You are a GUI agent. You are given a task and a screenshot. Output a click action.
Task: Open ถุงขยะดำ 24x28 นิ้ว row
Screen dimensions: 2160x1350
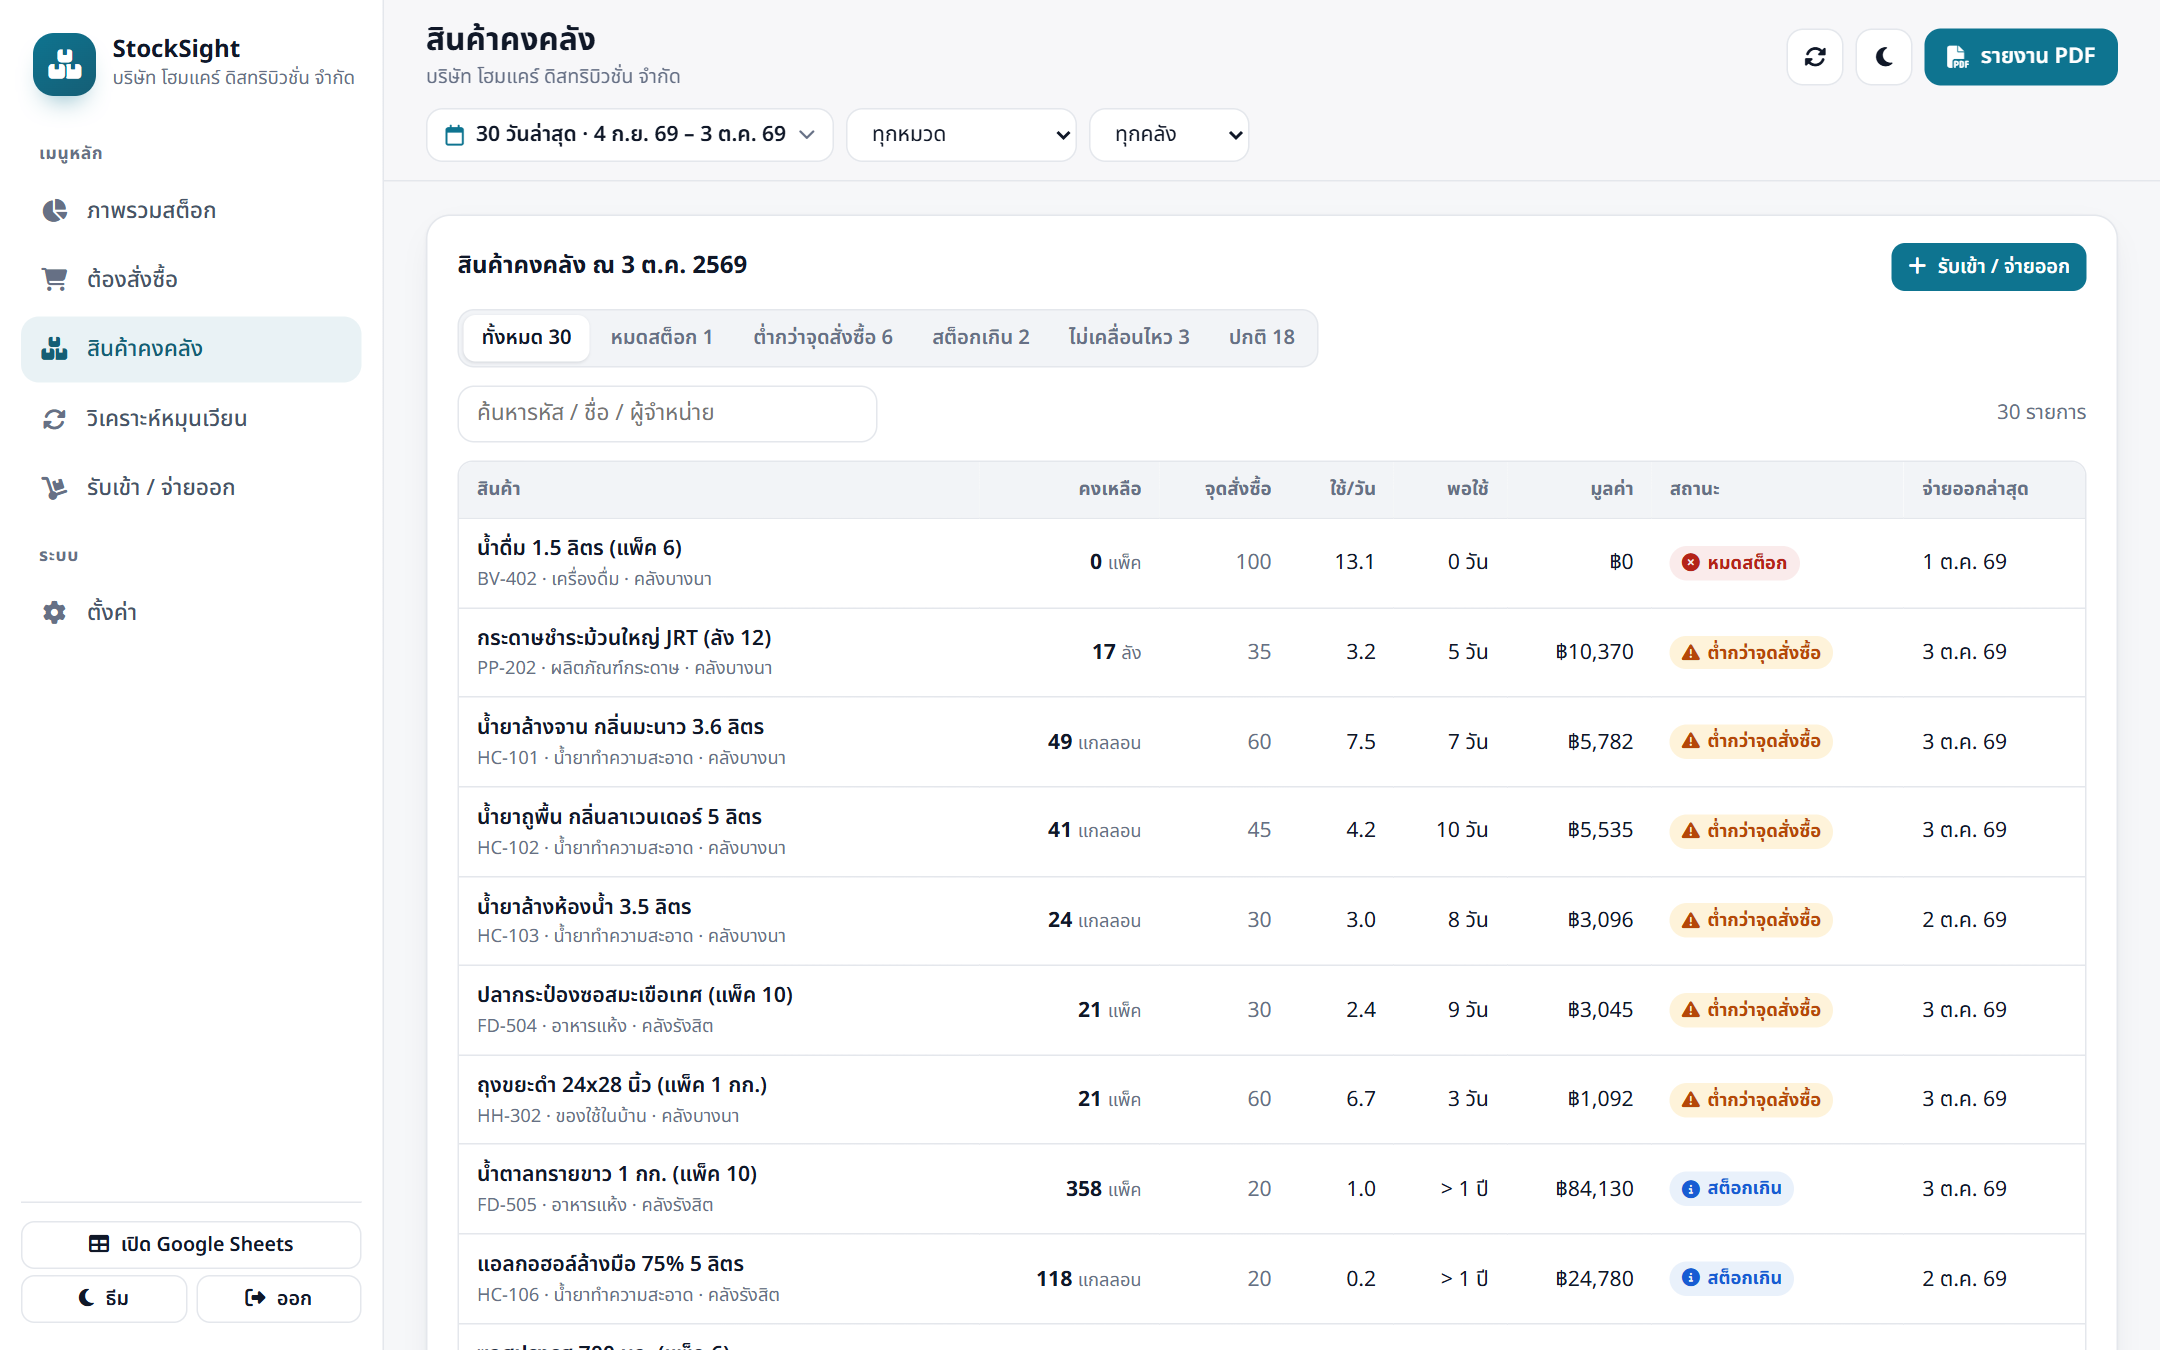click(x=1271, y=1100)
